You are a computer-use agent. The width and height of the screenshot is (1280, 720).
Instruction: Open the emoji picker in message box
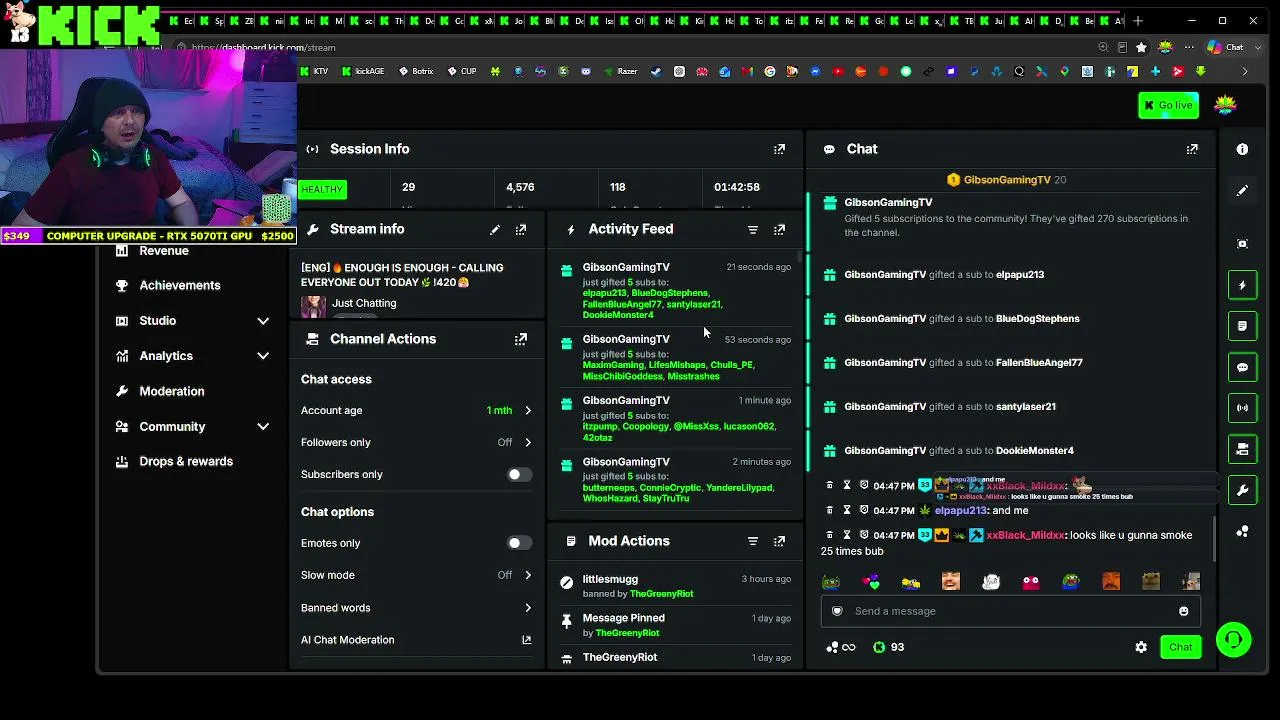[x=1184, y=611]
